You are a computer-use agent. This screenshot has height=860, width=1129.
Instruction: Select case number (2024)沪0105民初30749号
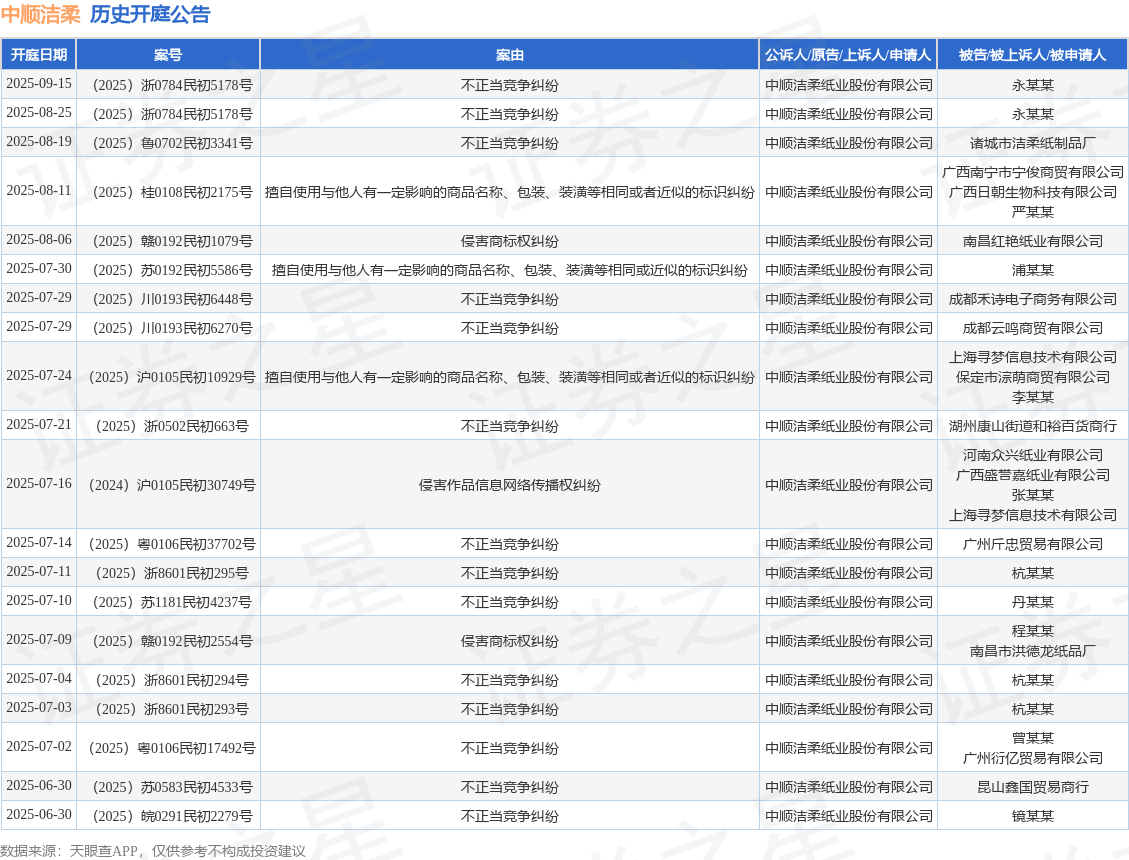coord(168,485)
